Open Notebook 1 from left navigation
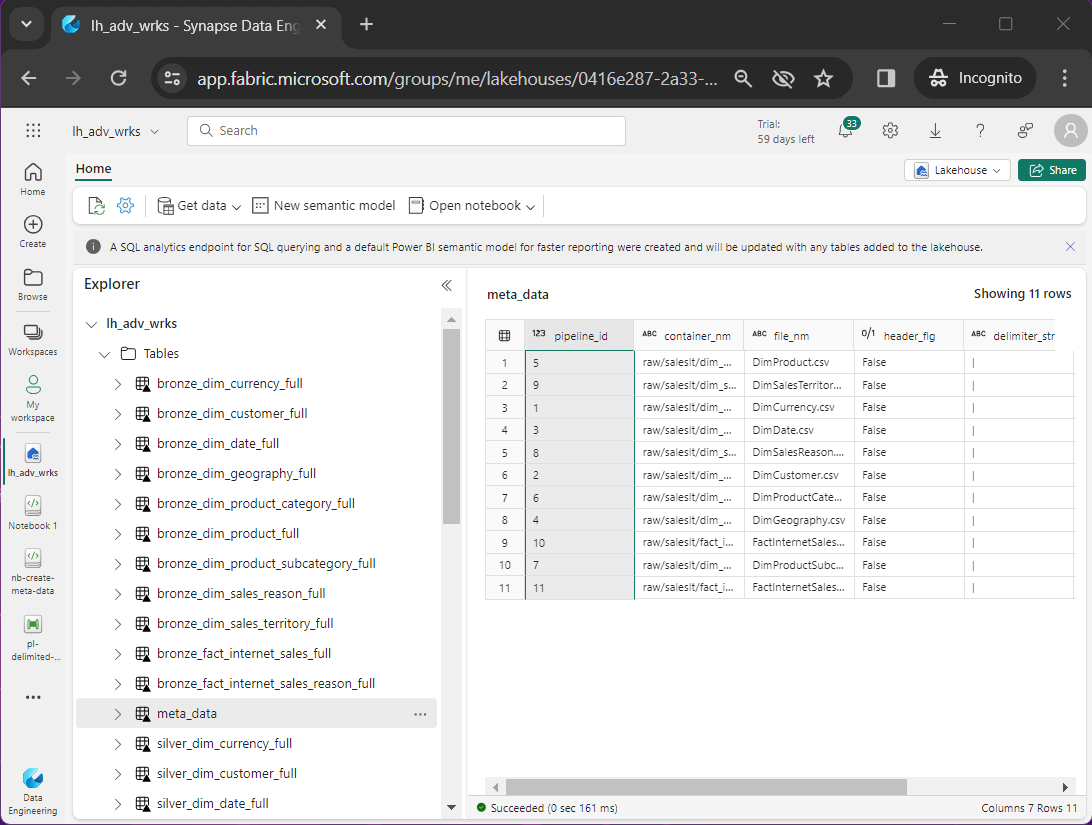1092x825 pixels. click(x=33, y=513)
